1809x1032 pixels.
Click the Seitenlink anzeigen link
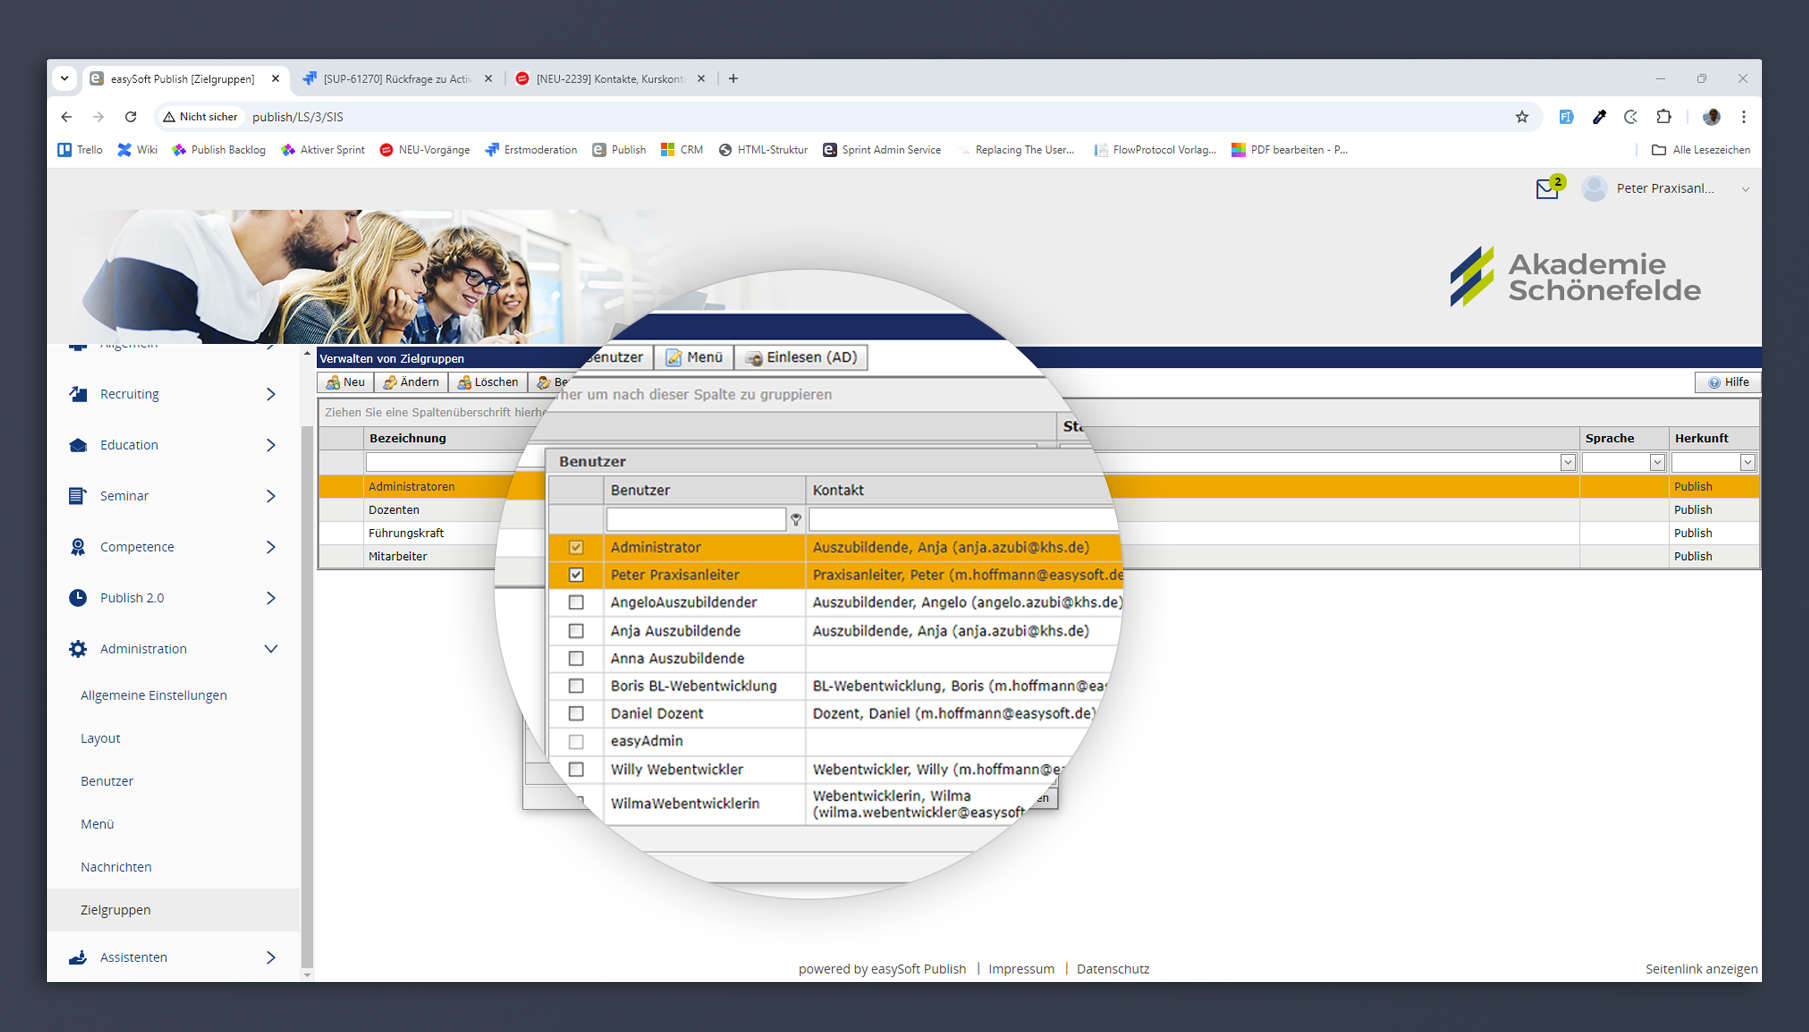pyautogui.click(x=1701, y=969)
